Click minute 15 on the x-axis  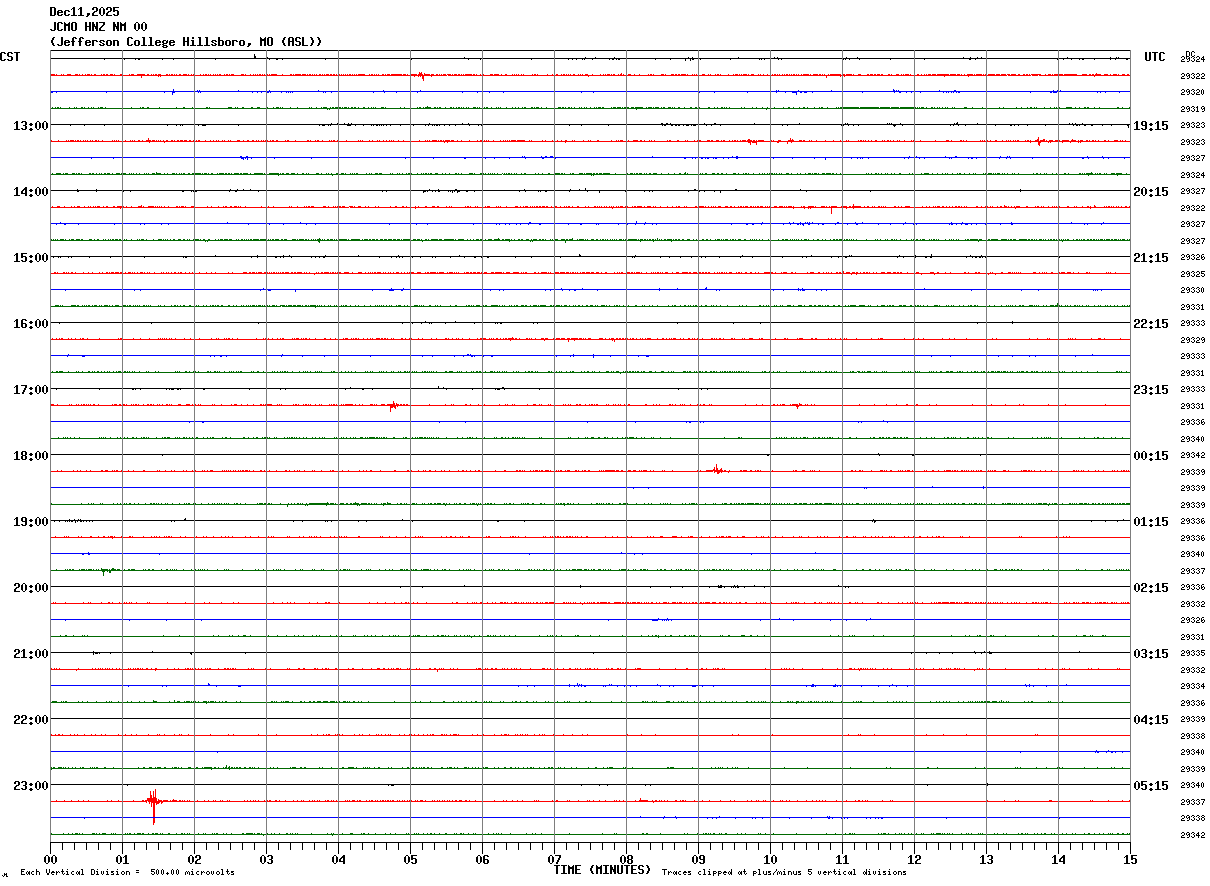(x=1130, y=858)
